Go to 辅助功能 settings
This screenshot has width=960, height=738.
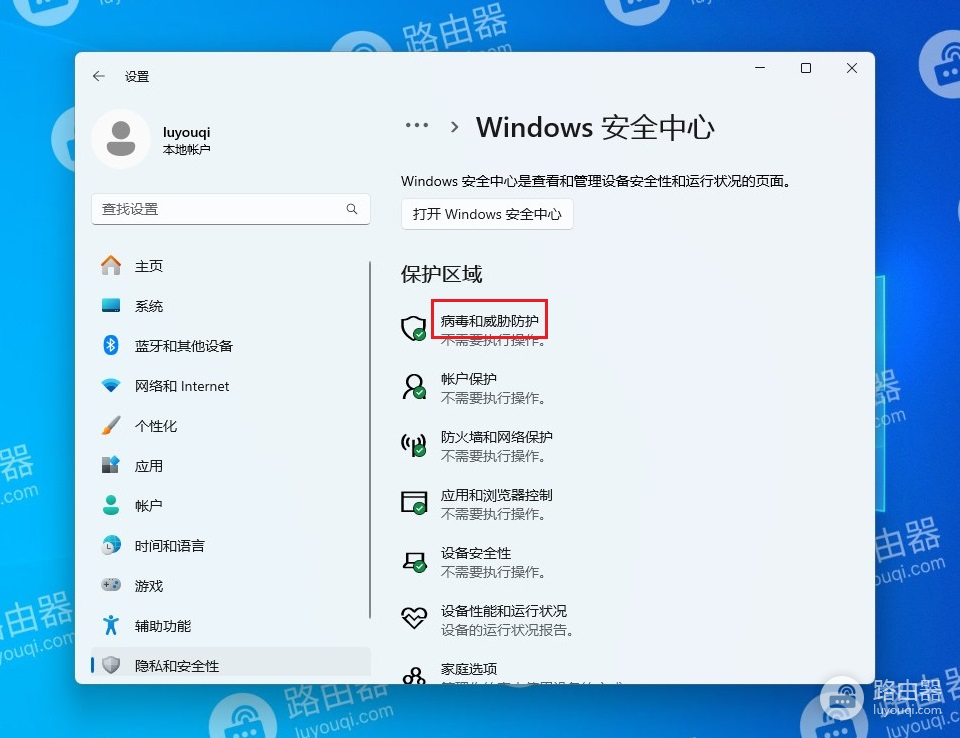231,625
